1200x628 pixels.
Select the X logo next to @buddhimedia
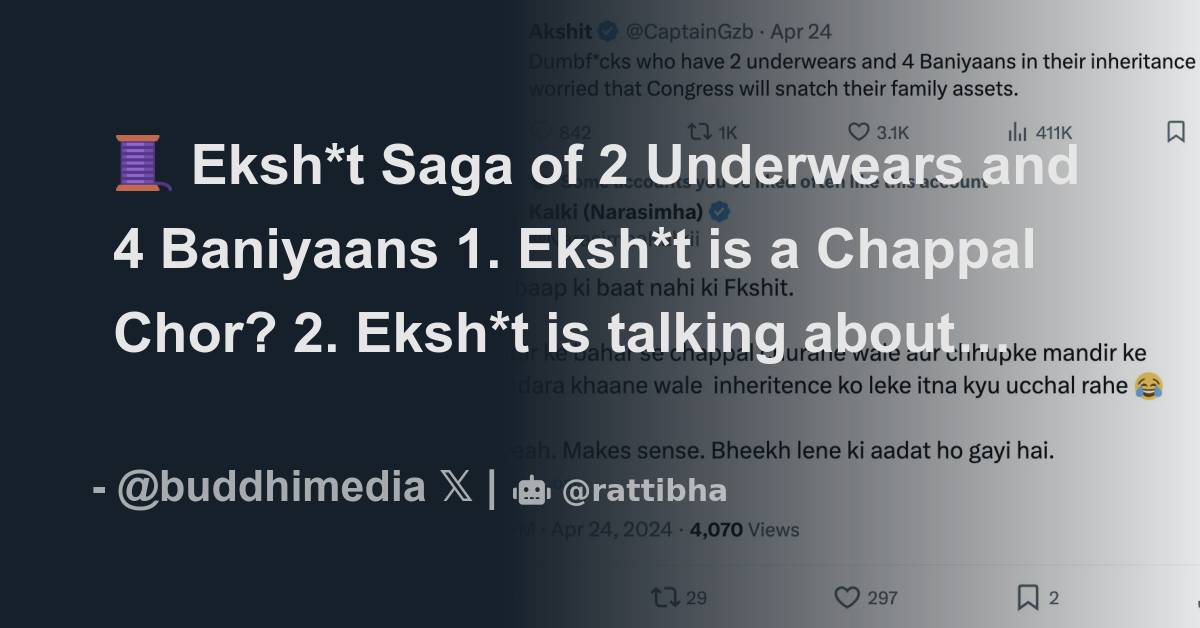tap(455, 487)
